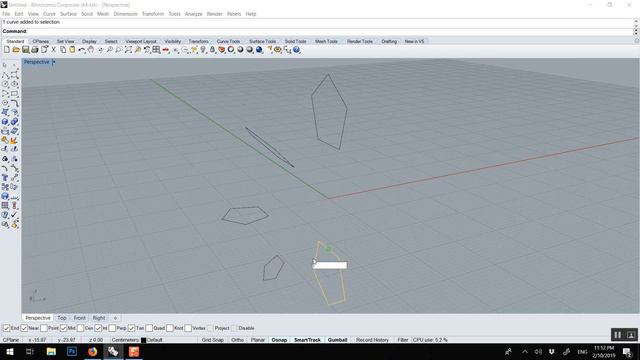This screenshot has width=640, height=360.
Task: Select the Explode tool in sidebar
Action: click(x=15, y=140)
